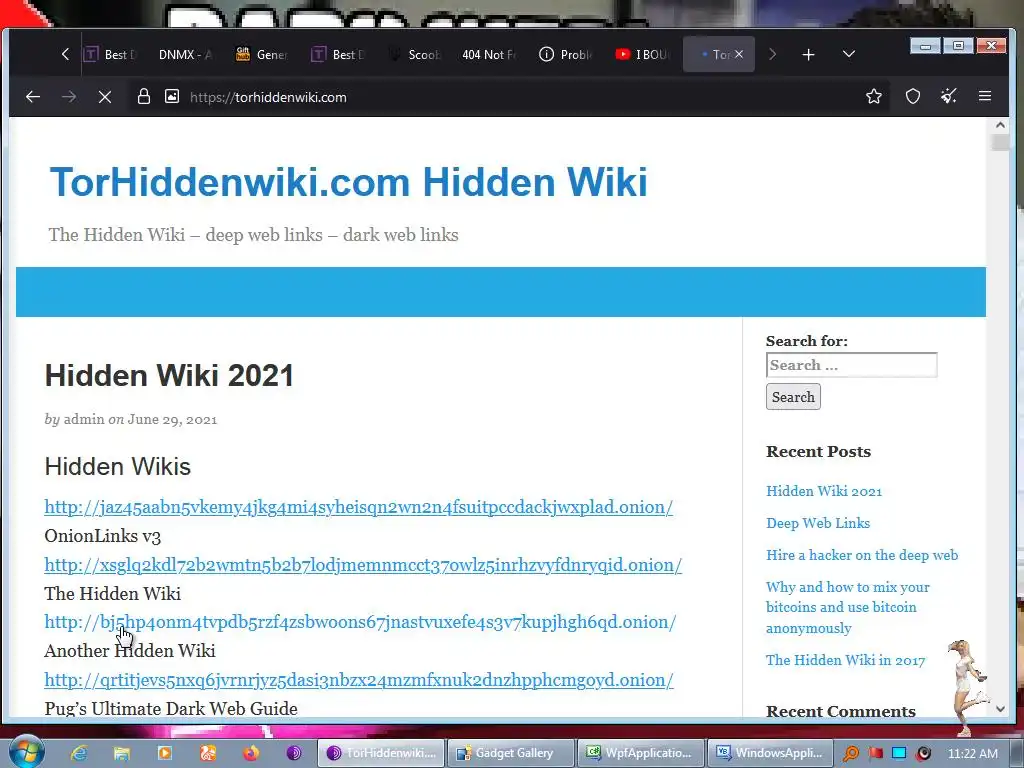
Task: Open Why and how to mix your bitcoins post
Action: (x=848, y=607)
